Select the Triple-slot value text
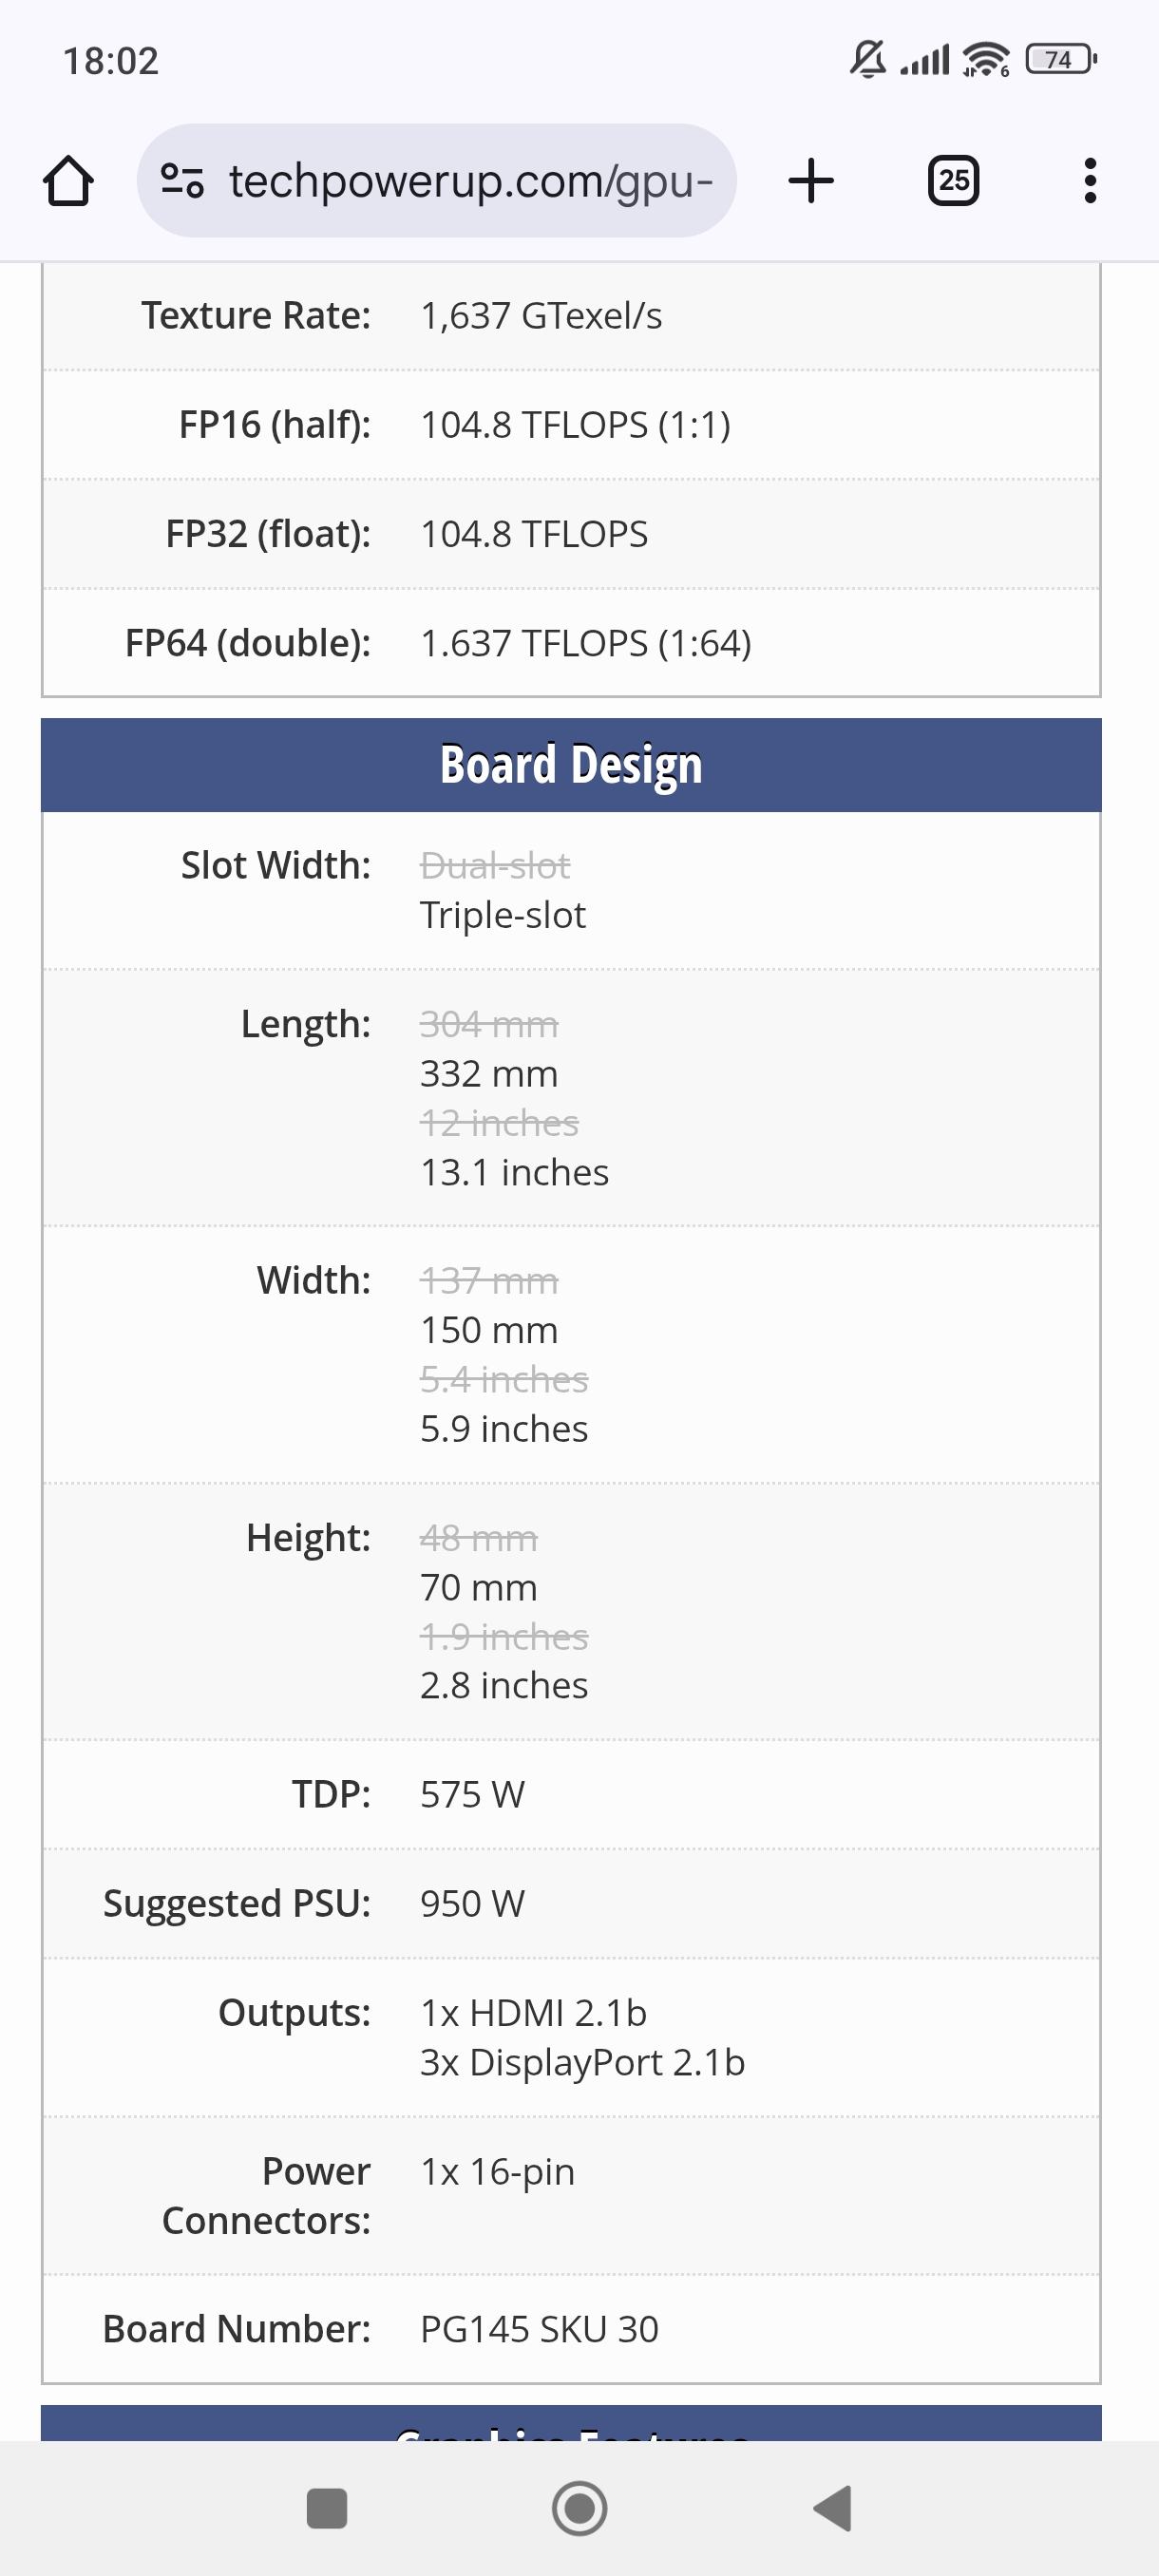The height and width of the screenshot is (2576, 1159). click(x=503, y=915)
